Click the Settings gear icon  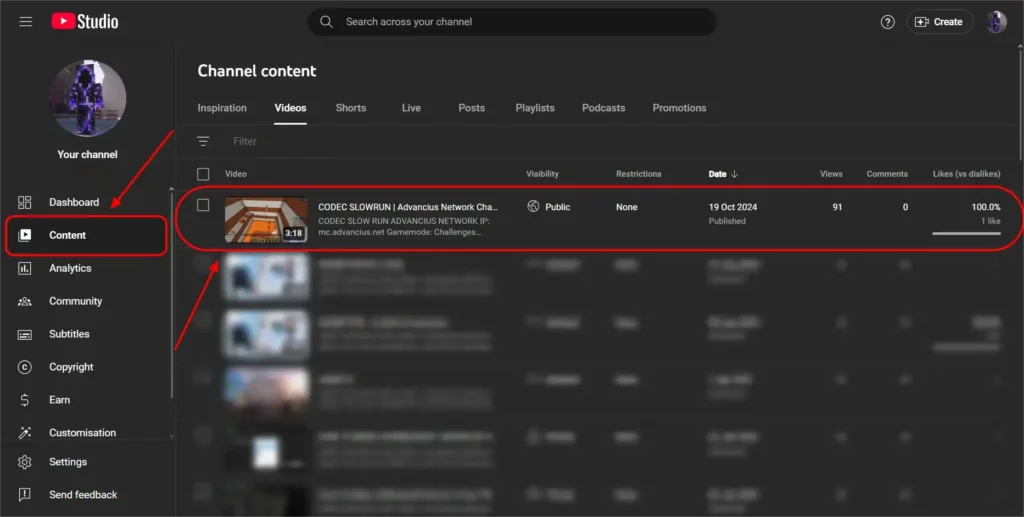pyautogui.click(x=24, y=462)
